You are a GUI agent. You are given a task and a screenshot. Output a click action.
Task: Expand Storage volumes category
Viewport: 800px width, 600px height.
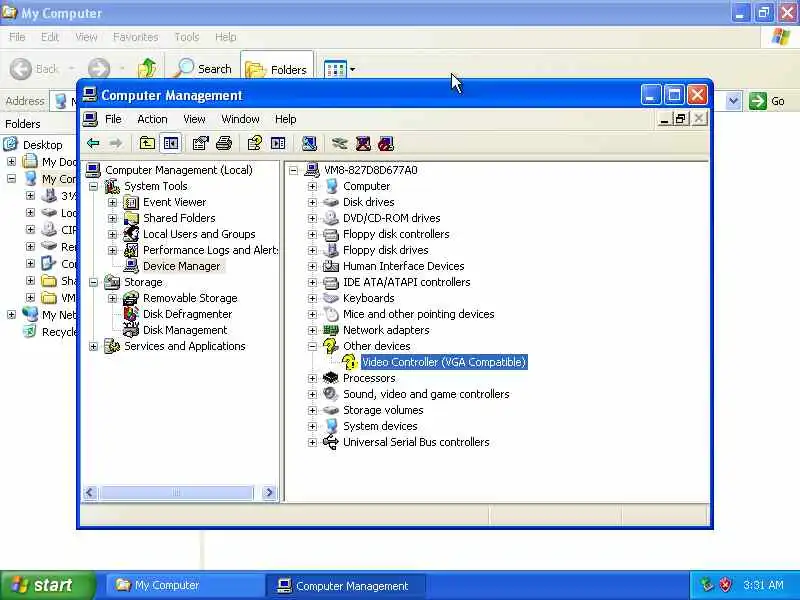click(312, 410)
